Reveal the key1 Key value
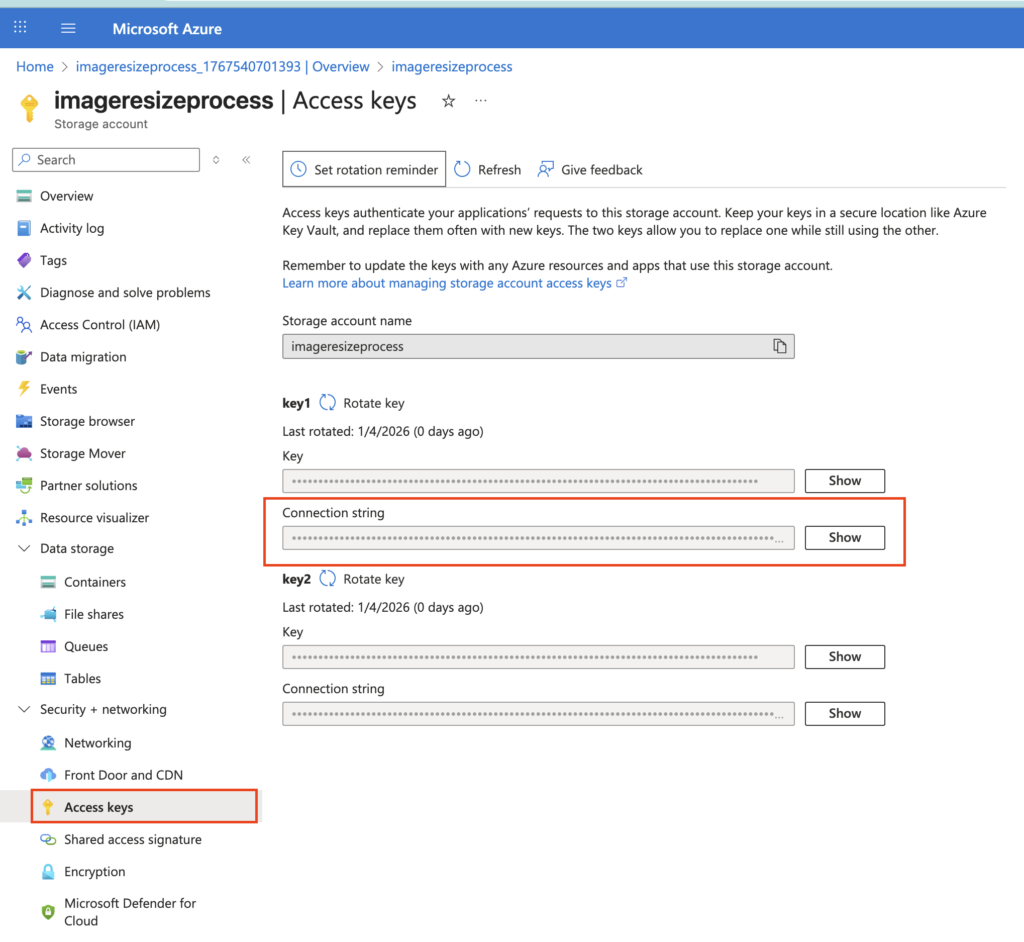 point(844,481)
